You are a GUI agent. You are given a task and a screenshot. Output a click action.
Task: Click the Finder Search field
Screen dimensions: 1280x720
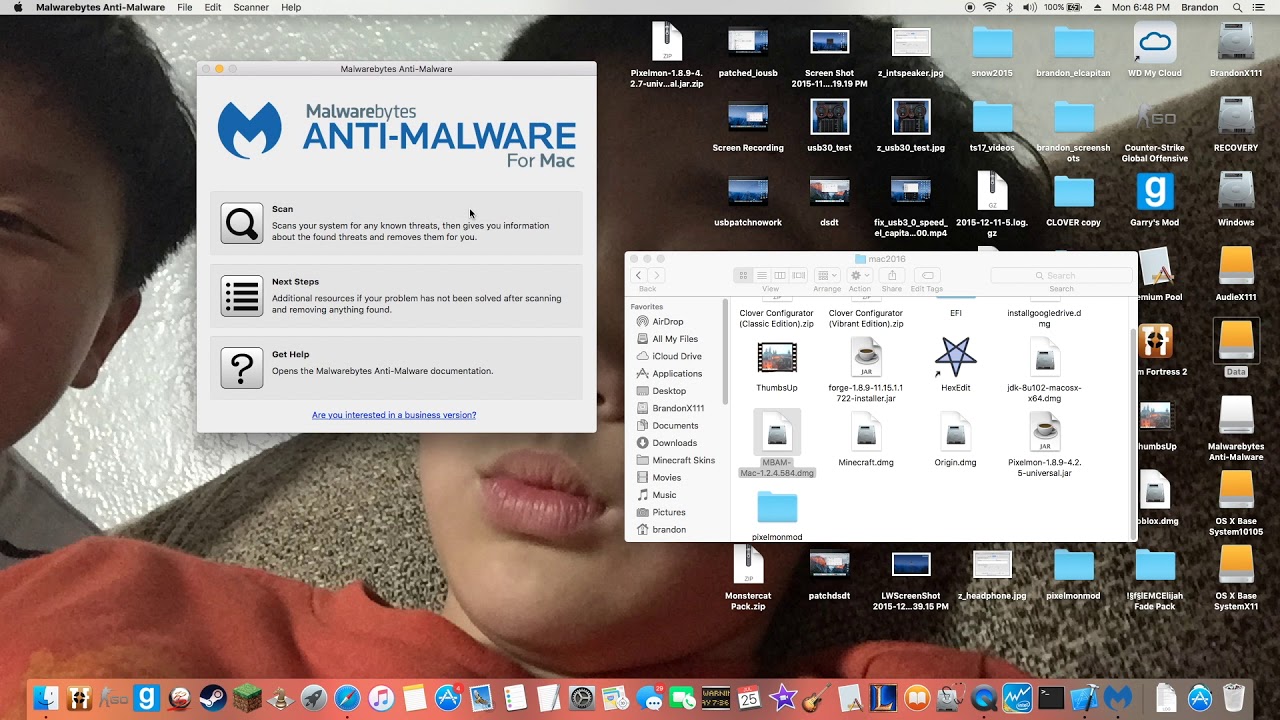click(1061, 275)
